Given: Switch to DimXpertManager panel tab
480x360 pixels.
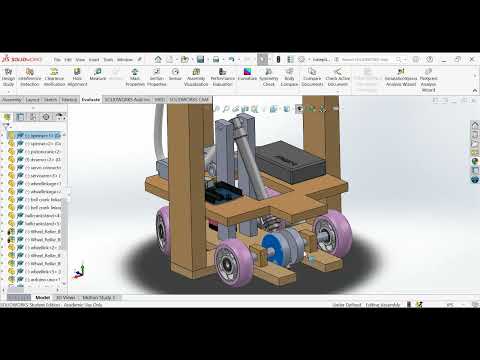Looking at the screenshot, I should [46, 117].
